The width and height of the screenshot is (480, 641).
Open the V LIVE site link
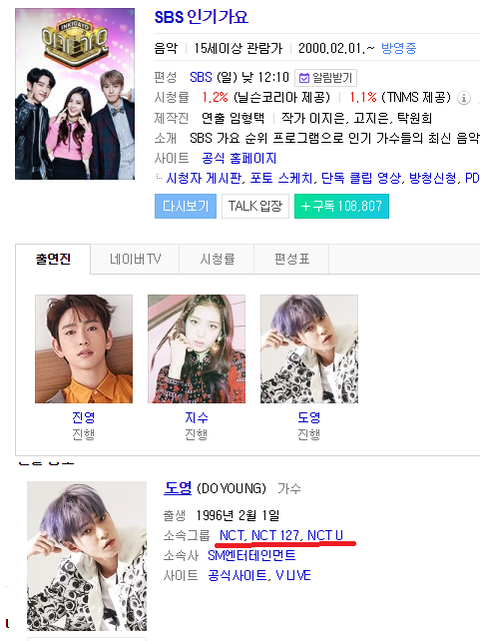point(293,576)
